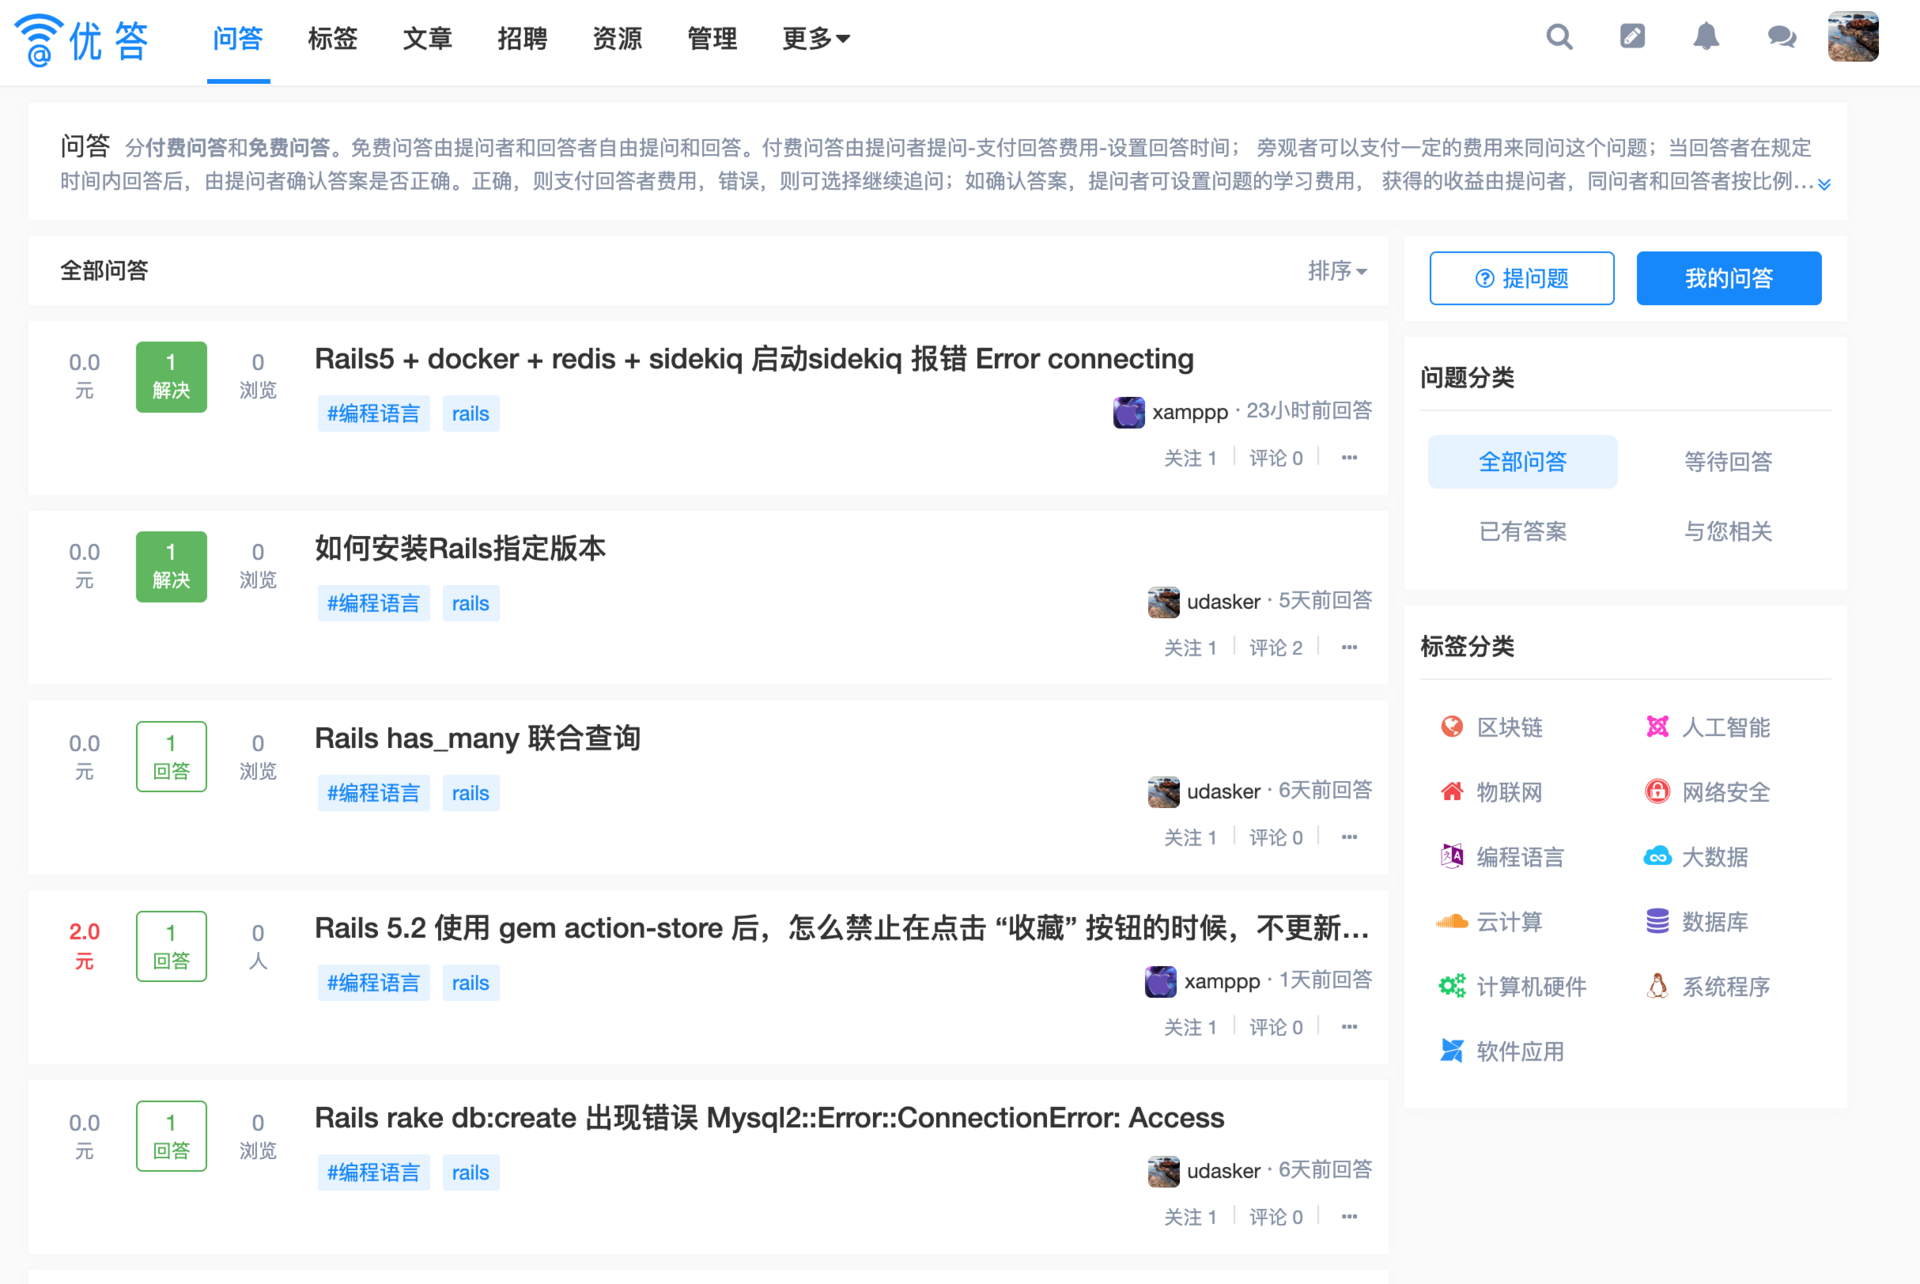This screenshot has width=1920, height=1284.
Task: Click username udasker on rake db:create question
Action: [x=1223, y=1171]
